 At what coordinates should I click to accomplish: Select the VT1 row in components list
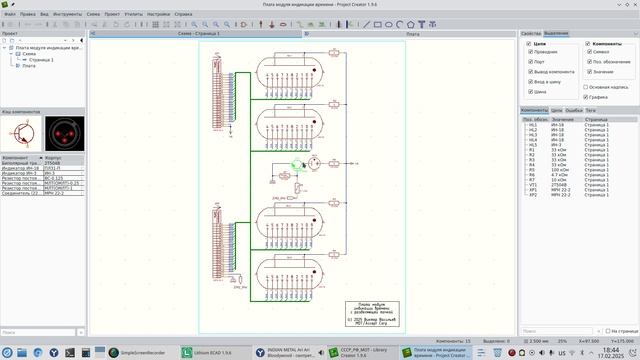click(x=579, y=185)
